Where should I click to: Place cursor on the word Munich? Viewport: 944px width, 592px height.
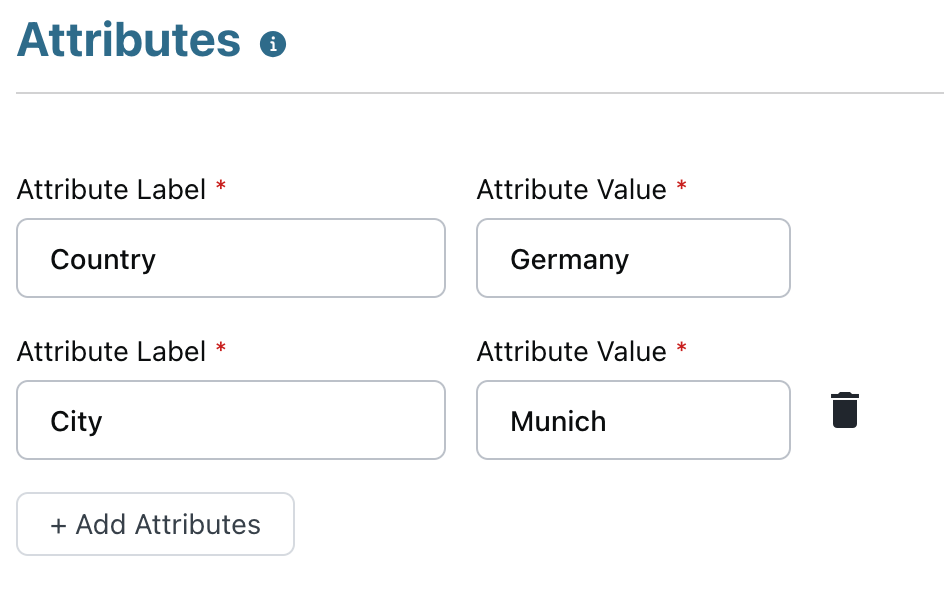tap(558, 421)
